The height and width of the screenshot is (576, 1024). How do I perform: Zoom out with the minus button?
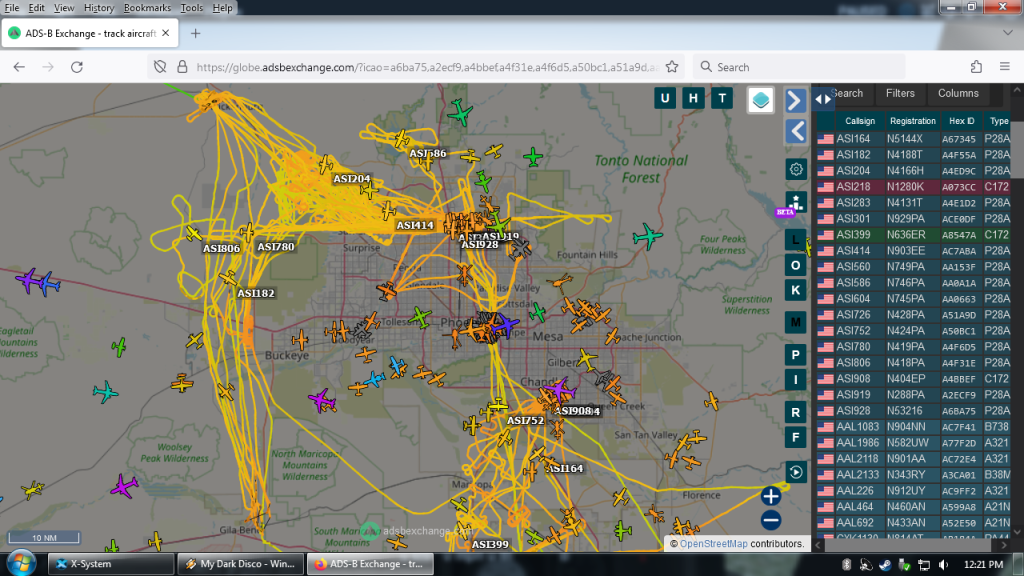tap(771, 520)
